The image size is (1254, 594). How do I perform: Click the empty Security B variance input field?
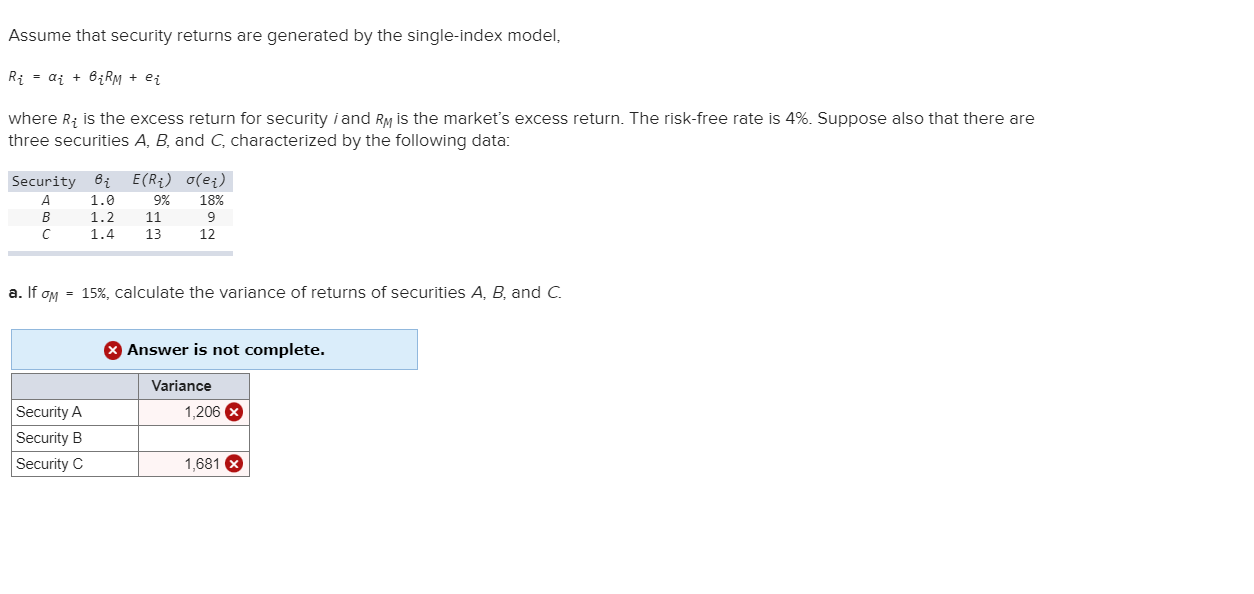click(x=192, y=437)
